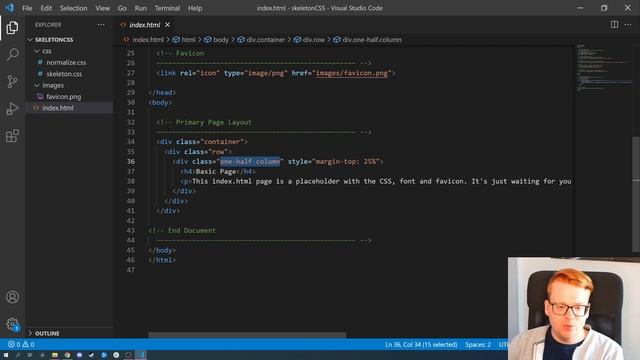The width and height of the screenshot is (640, 360).
Task: Click the "Basic Page" heading text
Action: point(216,171)
